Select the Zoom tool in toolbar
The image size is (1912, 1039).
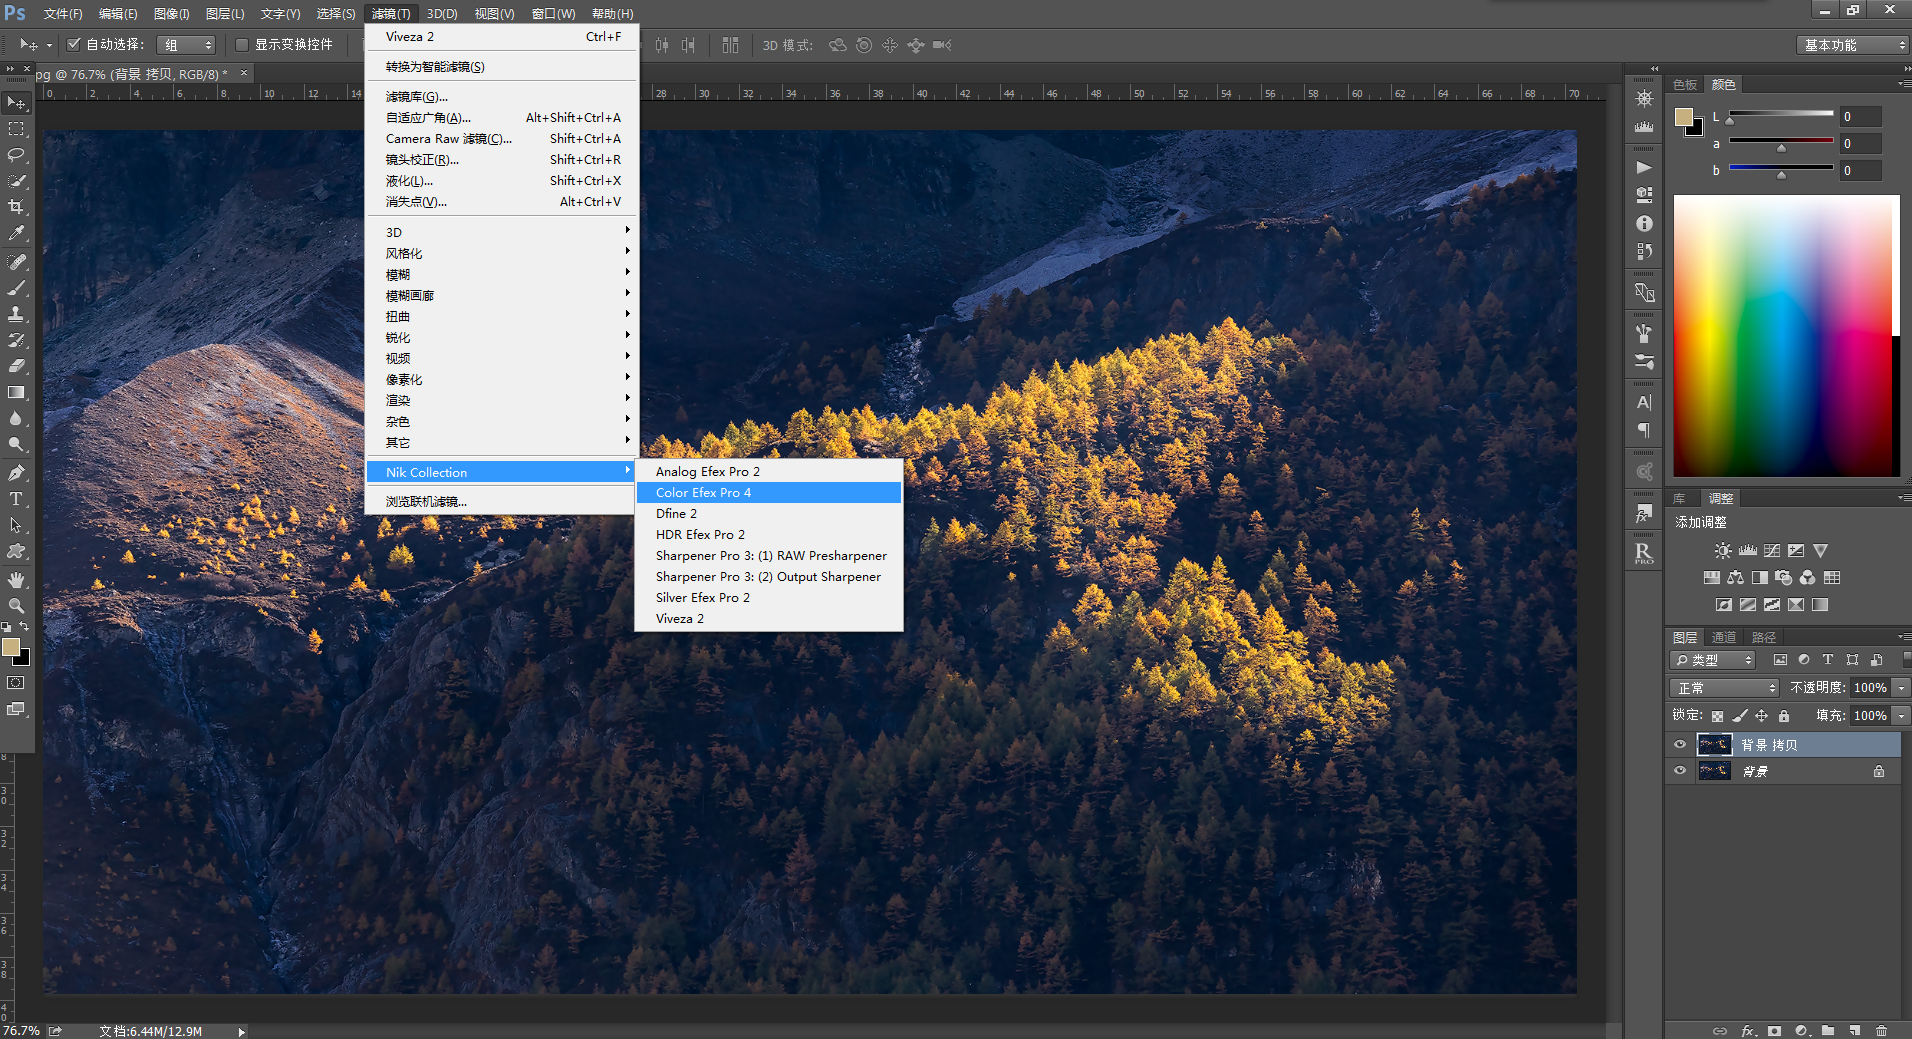(16, 606)
